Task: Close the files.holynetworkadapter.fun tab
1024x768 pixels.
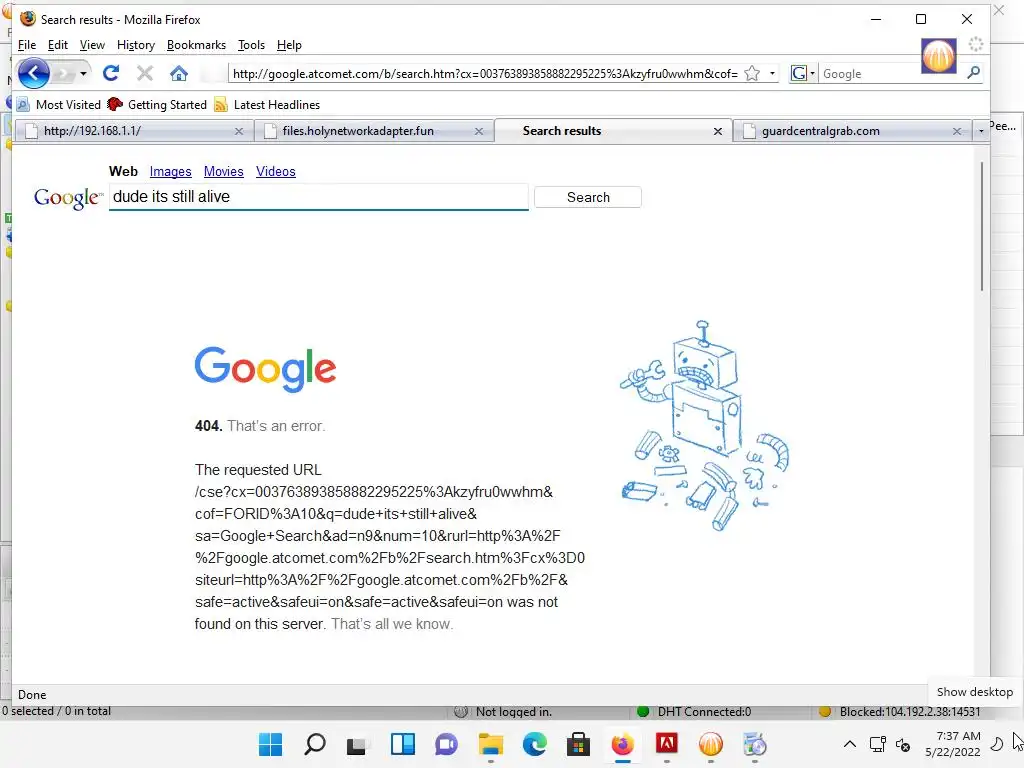Action: point(479,131)
